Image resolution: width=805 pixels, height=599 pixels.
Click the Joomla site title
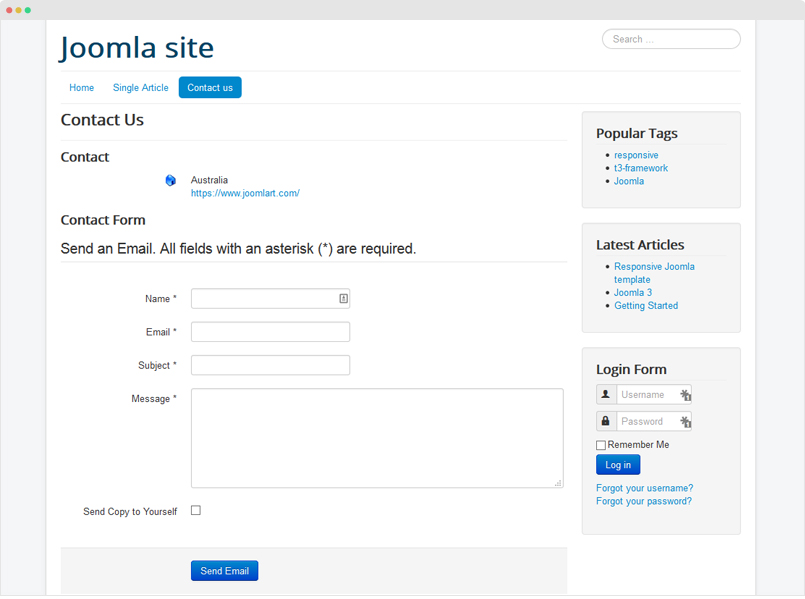click(137, 48)
